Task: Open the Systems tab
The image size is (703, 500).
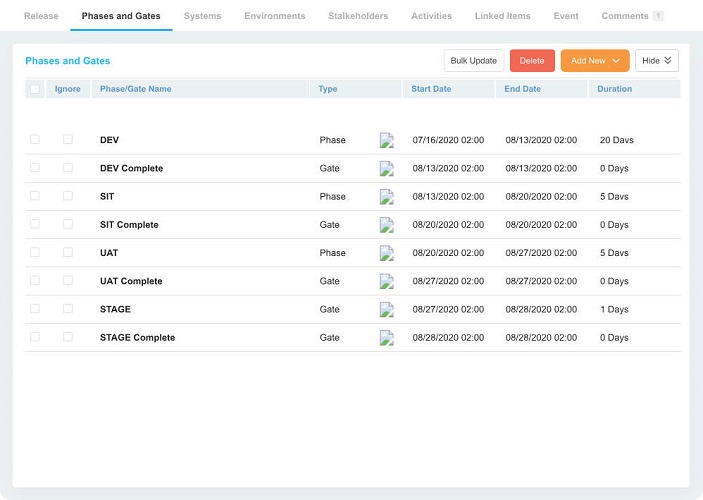Action: pos(202,16)
